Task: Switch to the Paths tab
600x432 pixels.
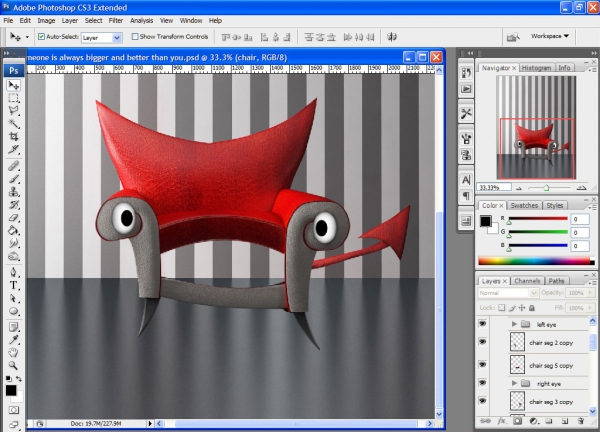Action: (x=556, y=281)
